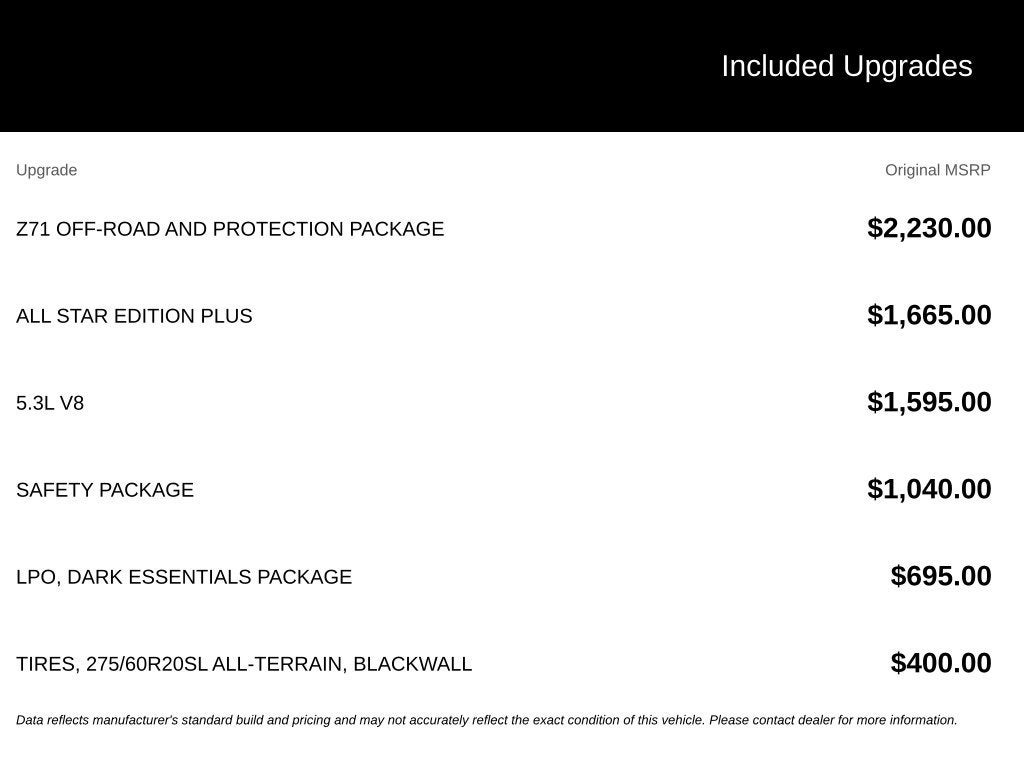Click 'Please contact dealer' sentence in disclaimer
Image resolution: width=1024 pixels, height=768 pixels.
[x=833, y=720]
